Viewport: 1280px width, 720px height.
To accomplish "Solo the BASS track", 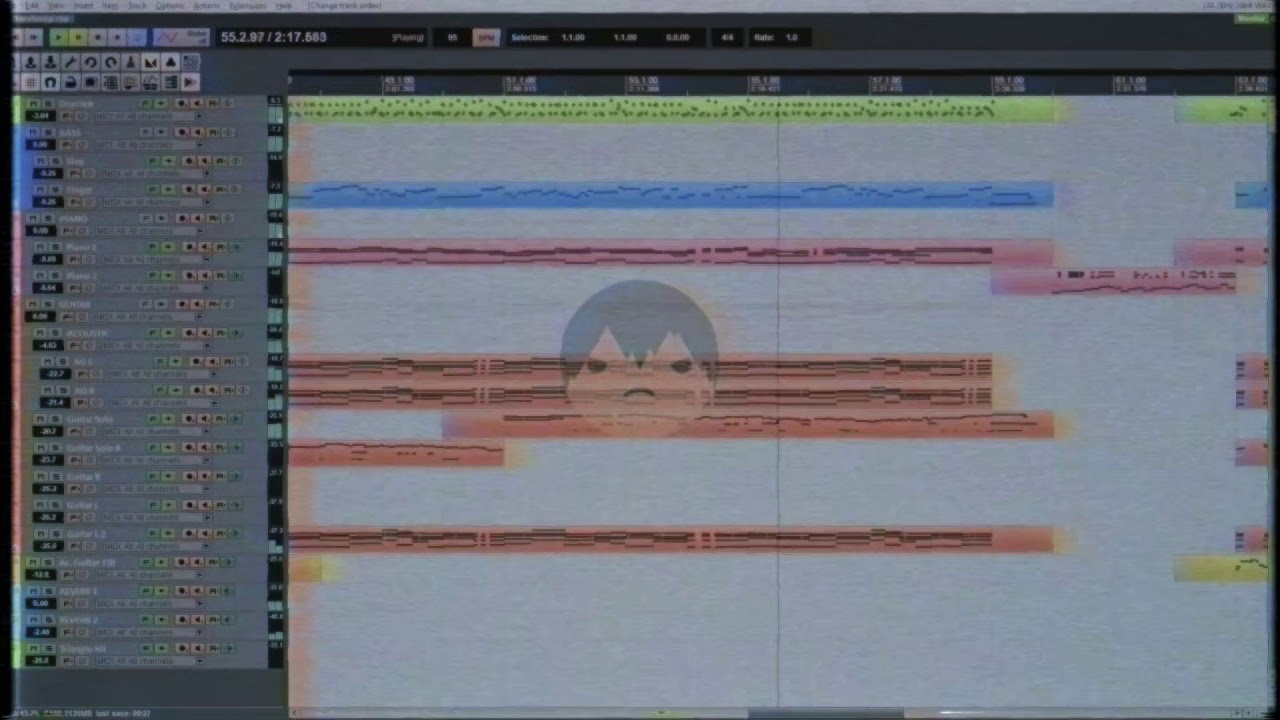I will coord(48,132).
